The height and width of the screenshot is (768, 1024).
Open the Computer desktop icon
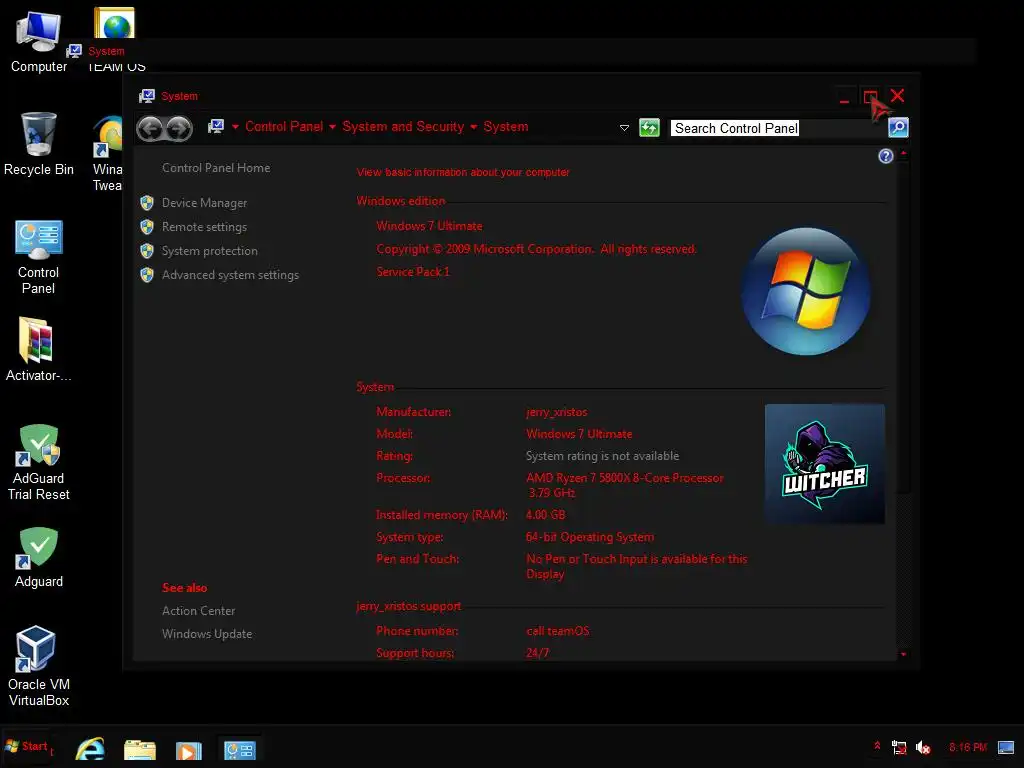click(39, 41)
